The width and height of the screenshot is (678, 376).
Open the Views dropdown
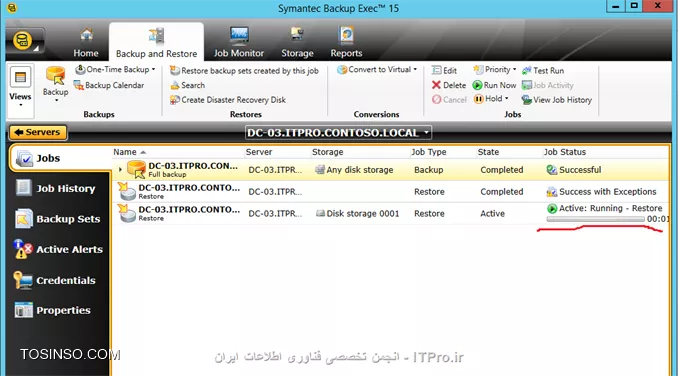(20, 90)
